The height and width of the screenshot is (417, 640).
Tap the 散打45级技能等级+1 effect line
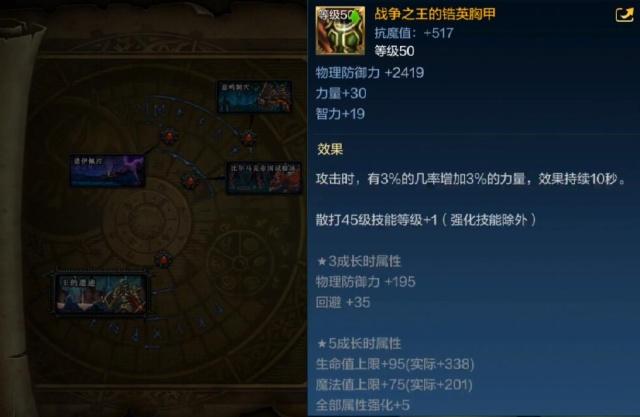[x=426, y=220]
